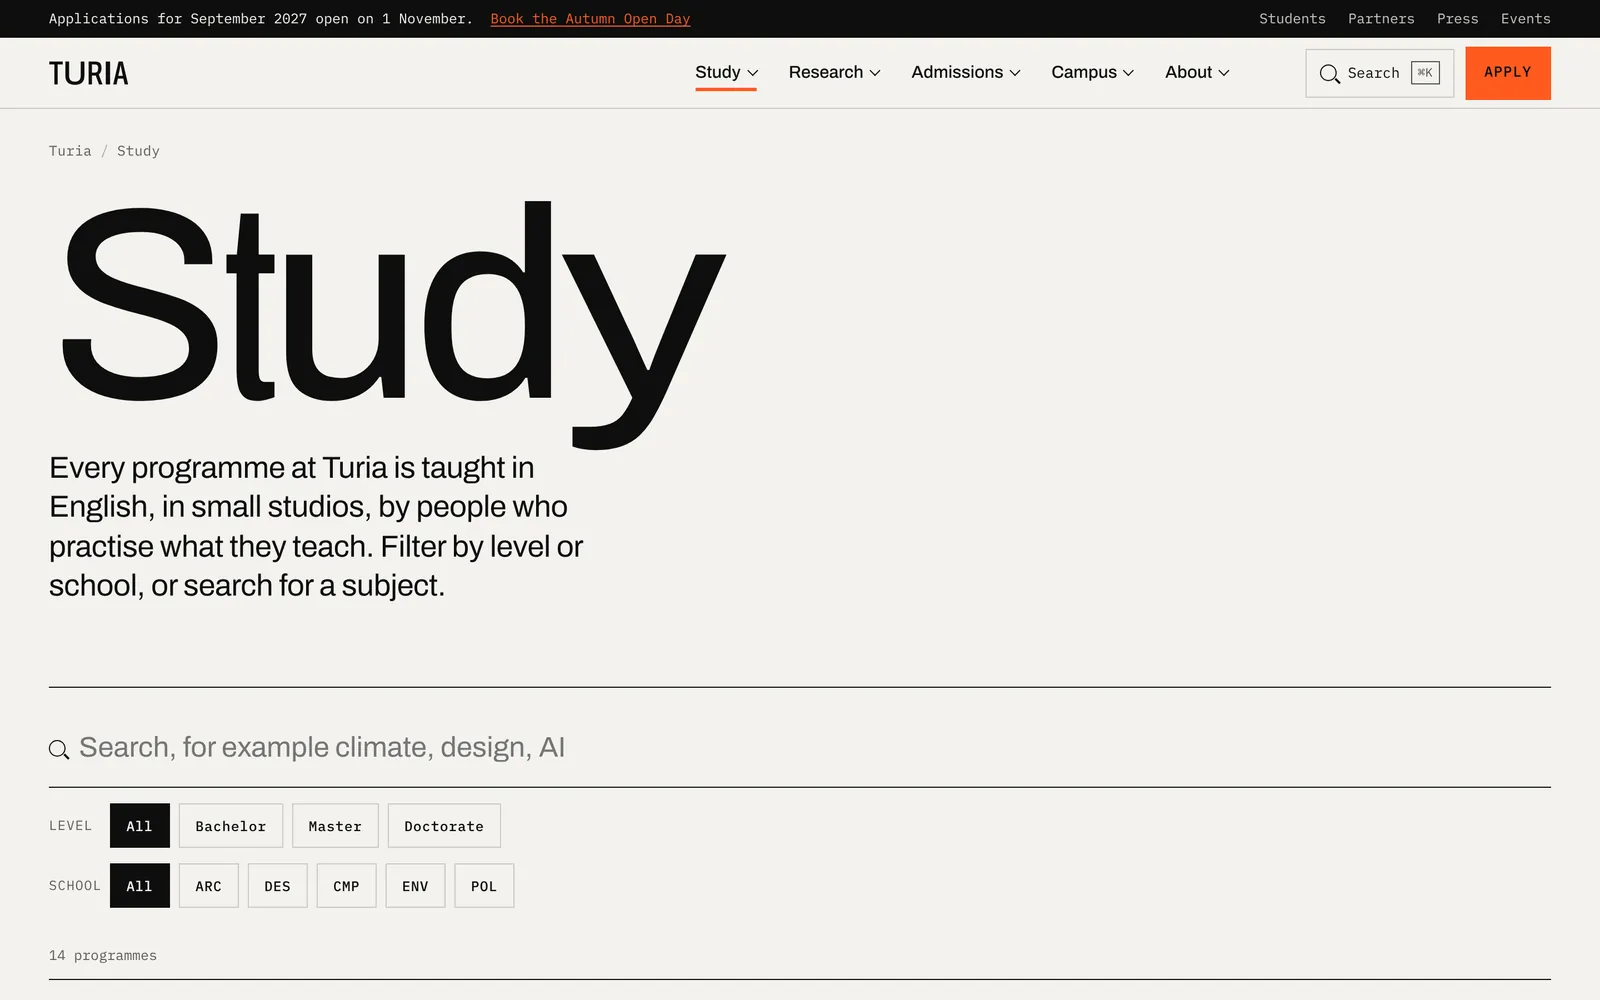This screenshot has height=1000, width=1600.
Task: Select the All level filter
Action: pos(140,826)
